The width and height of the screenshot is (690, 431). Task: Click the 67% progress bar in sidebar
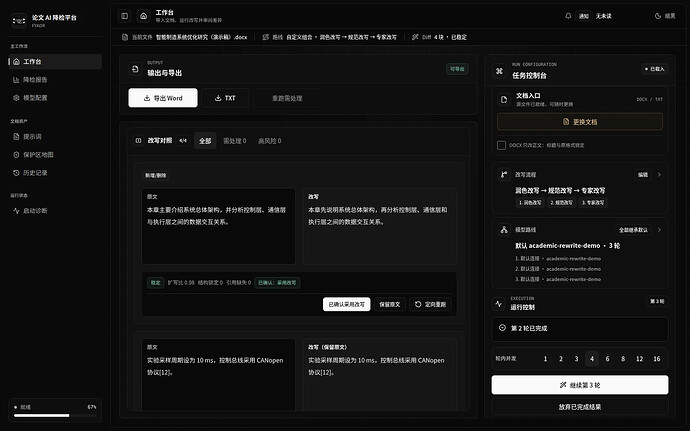(55, 415)
